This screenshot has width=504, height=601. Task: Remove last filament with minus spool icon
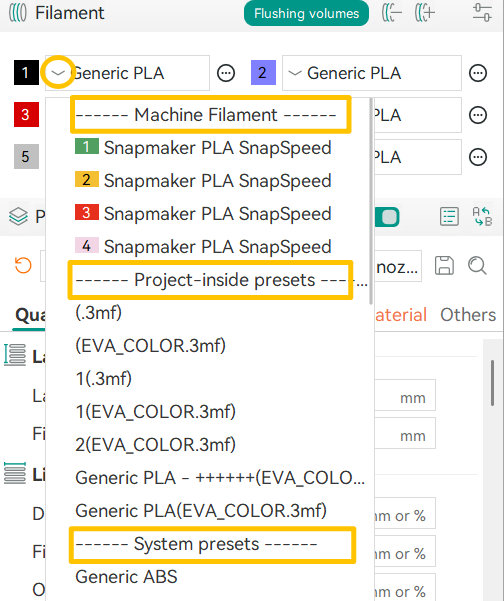(392, 13)
